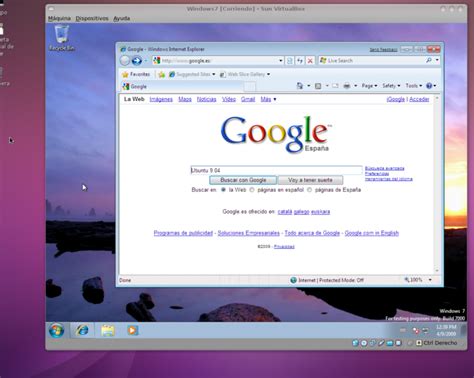Open the Recycle Bin desktop icon
474x378 pixels.
tap(62, 38)
